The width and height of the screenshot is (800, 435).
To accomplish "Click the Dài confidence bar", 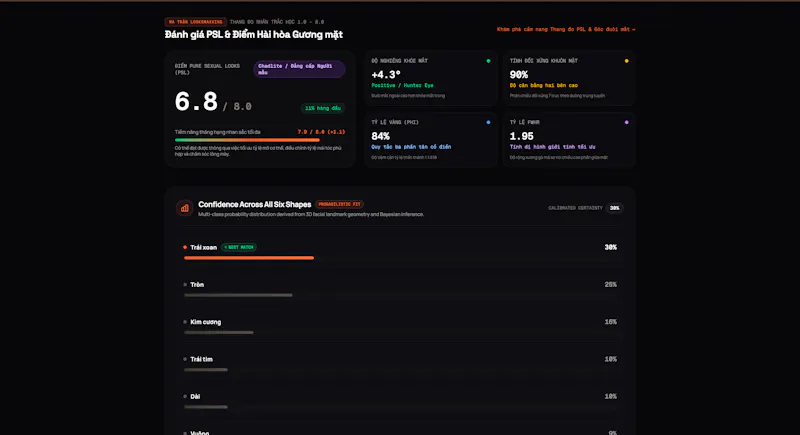I will tap(206, 407).
